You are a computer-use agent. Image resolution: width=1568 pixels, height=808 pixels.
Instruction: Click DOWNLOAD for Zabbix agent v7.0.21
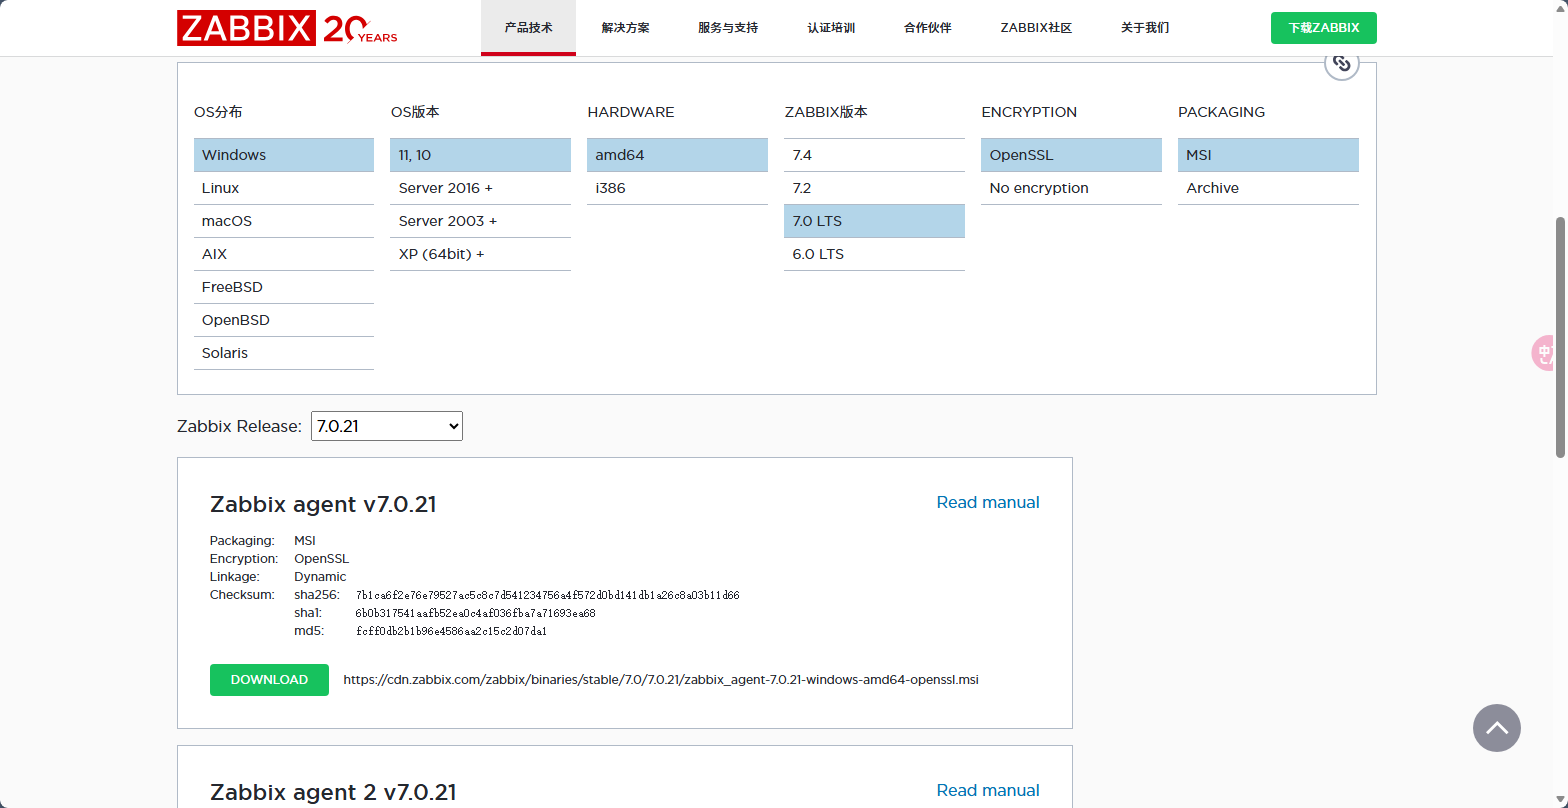[269, 680]
